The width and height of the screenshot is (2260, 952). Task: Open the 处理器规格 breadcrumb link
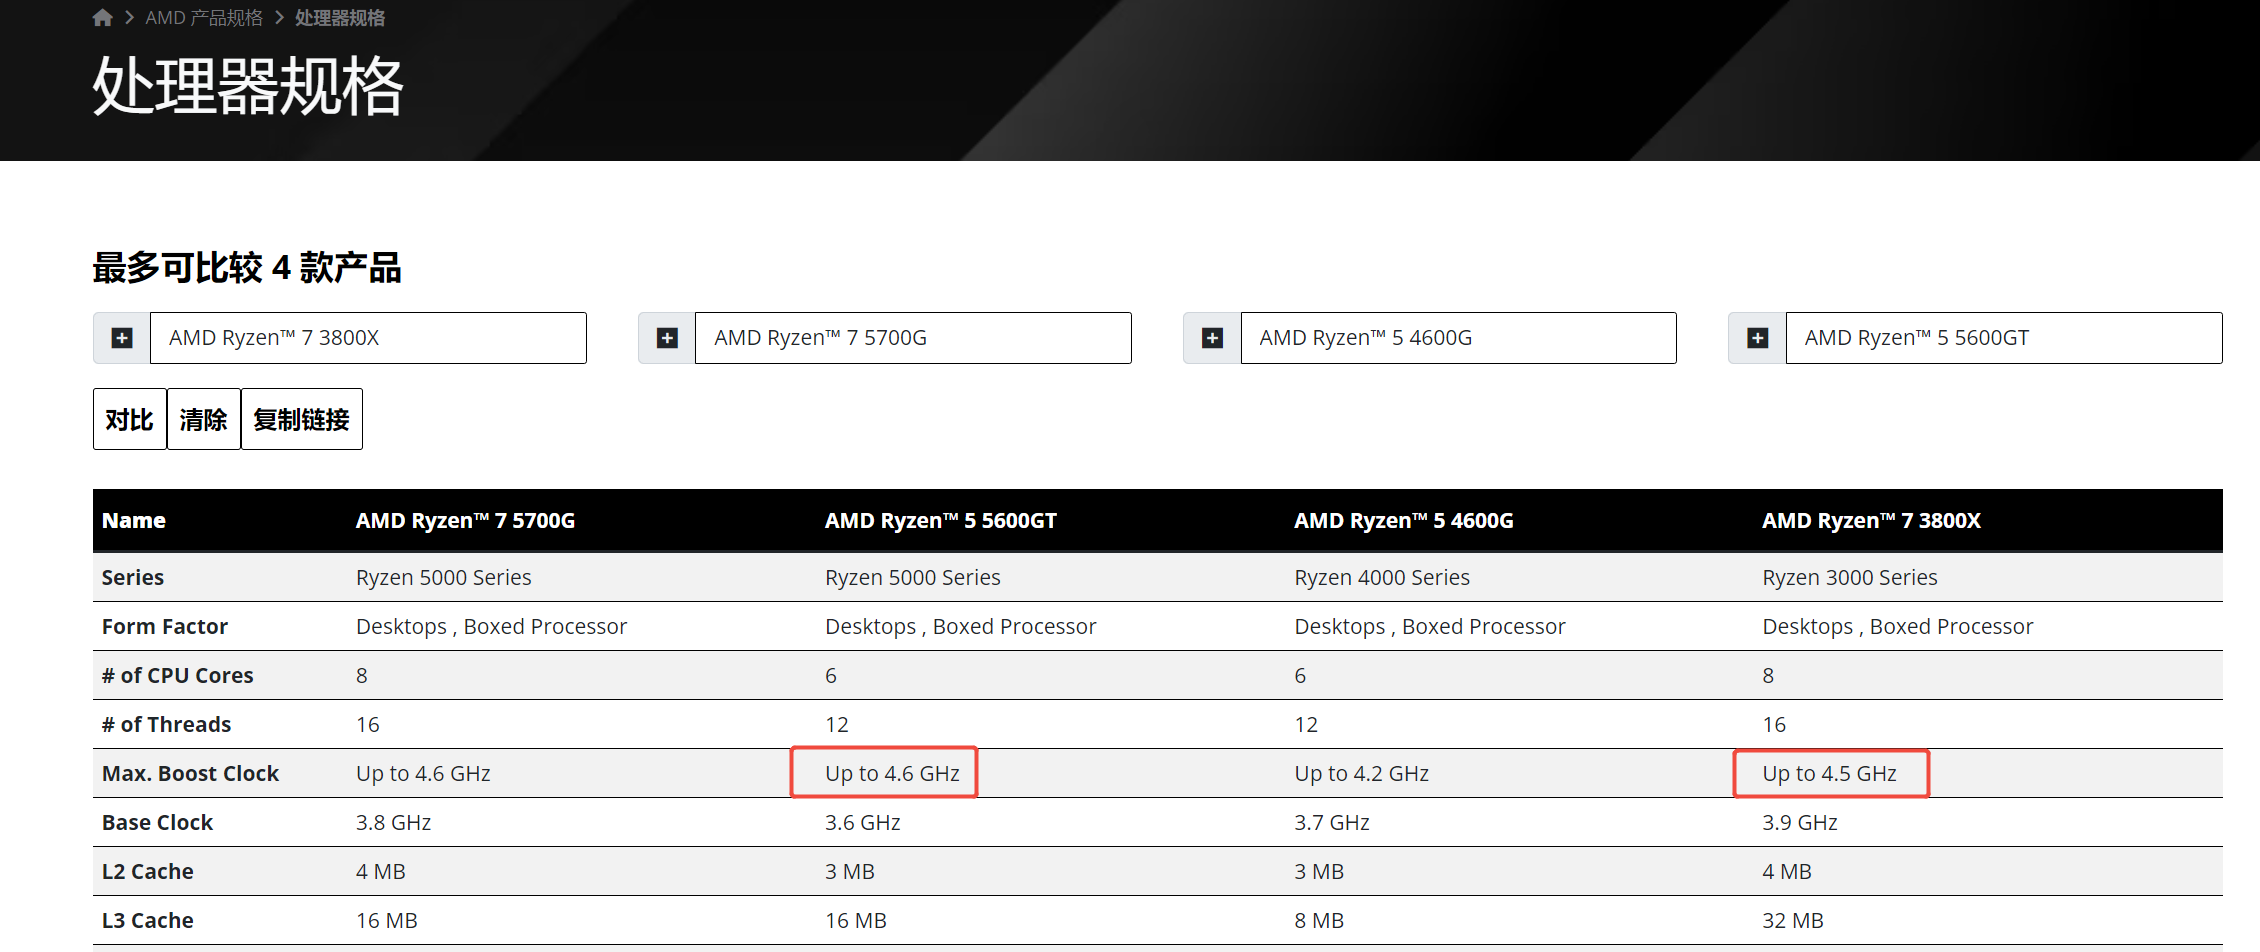click(x=340, y=18)
